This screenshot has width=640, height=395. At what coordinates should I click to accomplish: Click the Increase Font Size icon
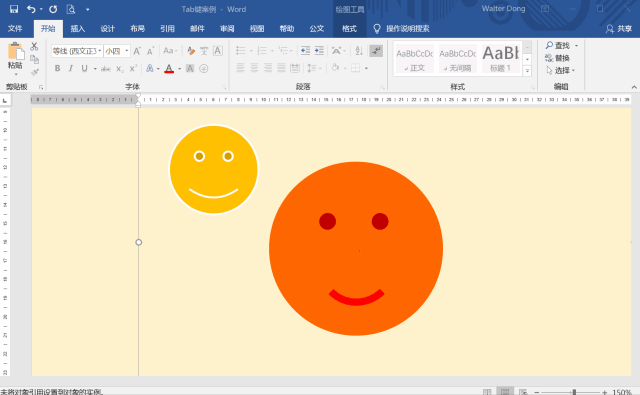[x=137, y=51]
